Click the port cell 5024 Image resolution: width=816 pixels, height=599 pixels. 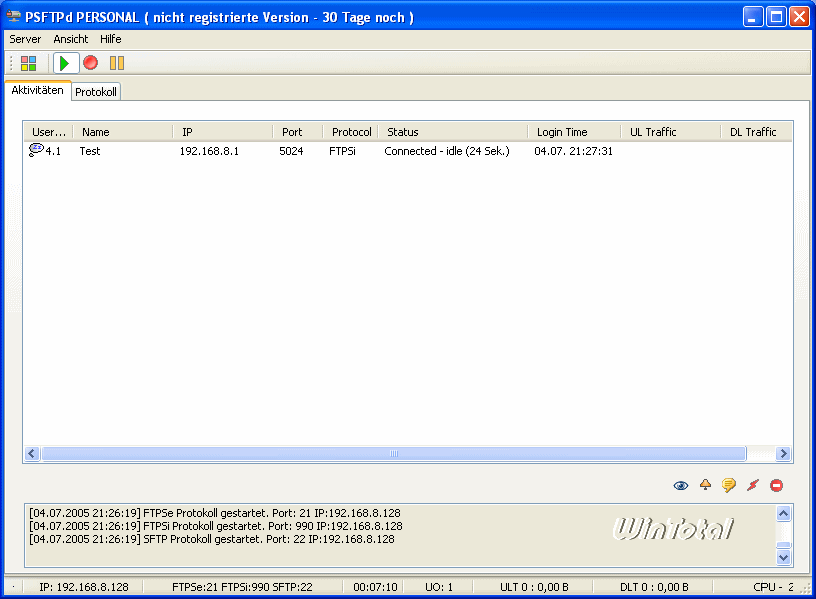291,151
